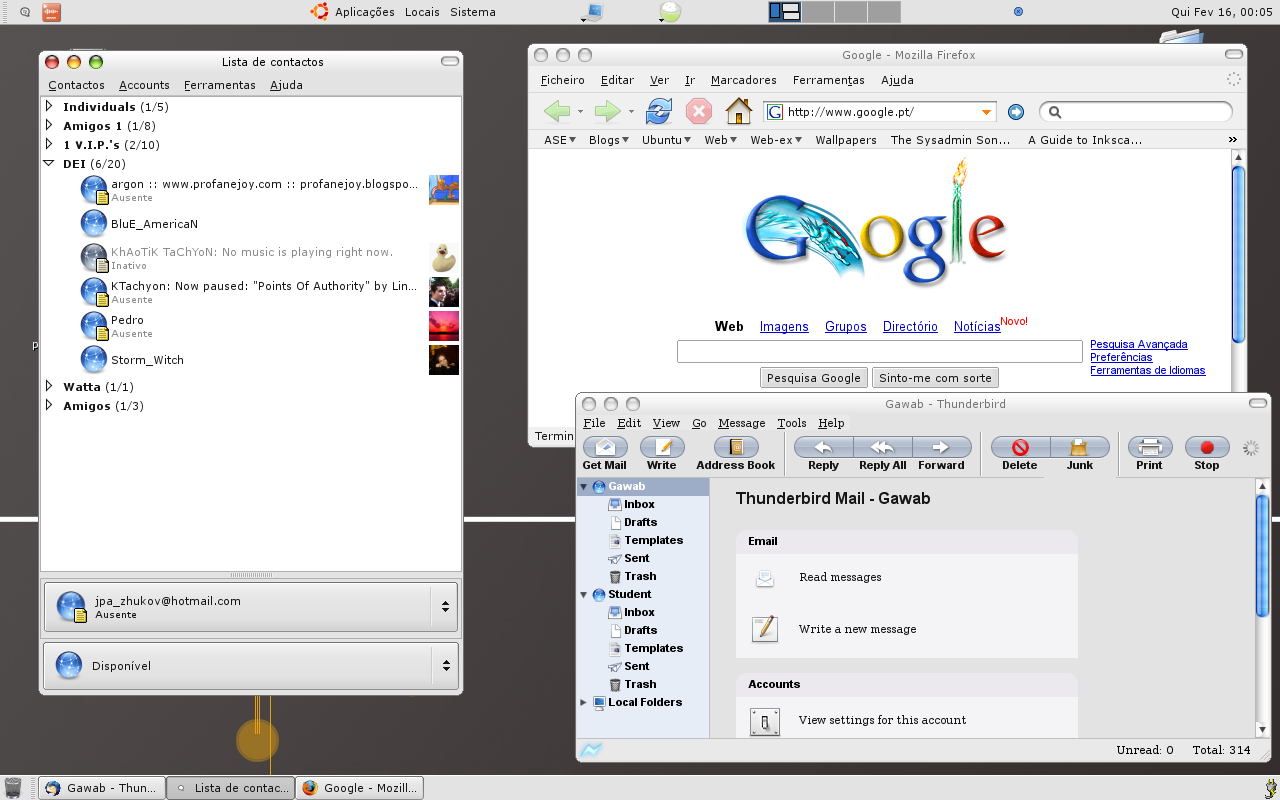Click the Google search text field
Screen dimensions: 1280x800
click(x=880, y=351)
